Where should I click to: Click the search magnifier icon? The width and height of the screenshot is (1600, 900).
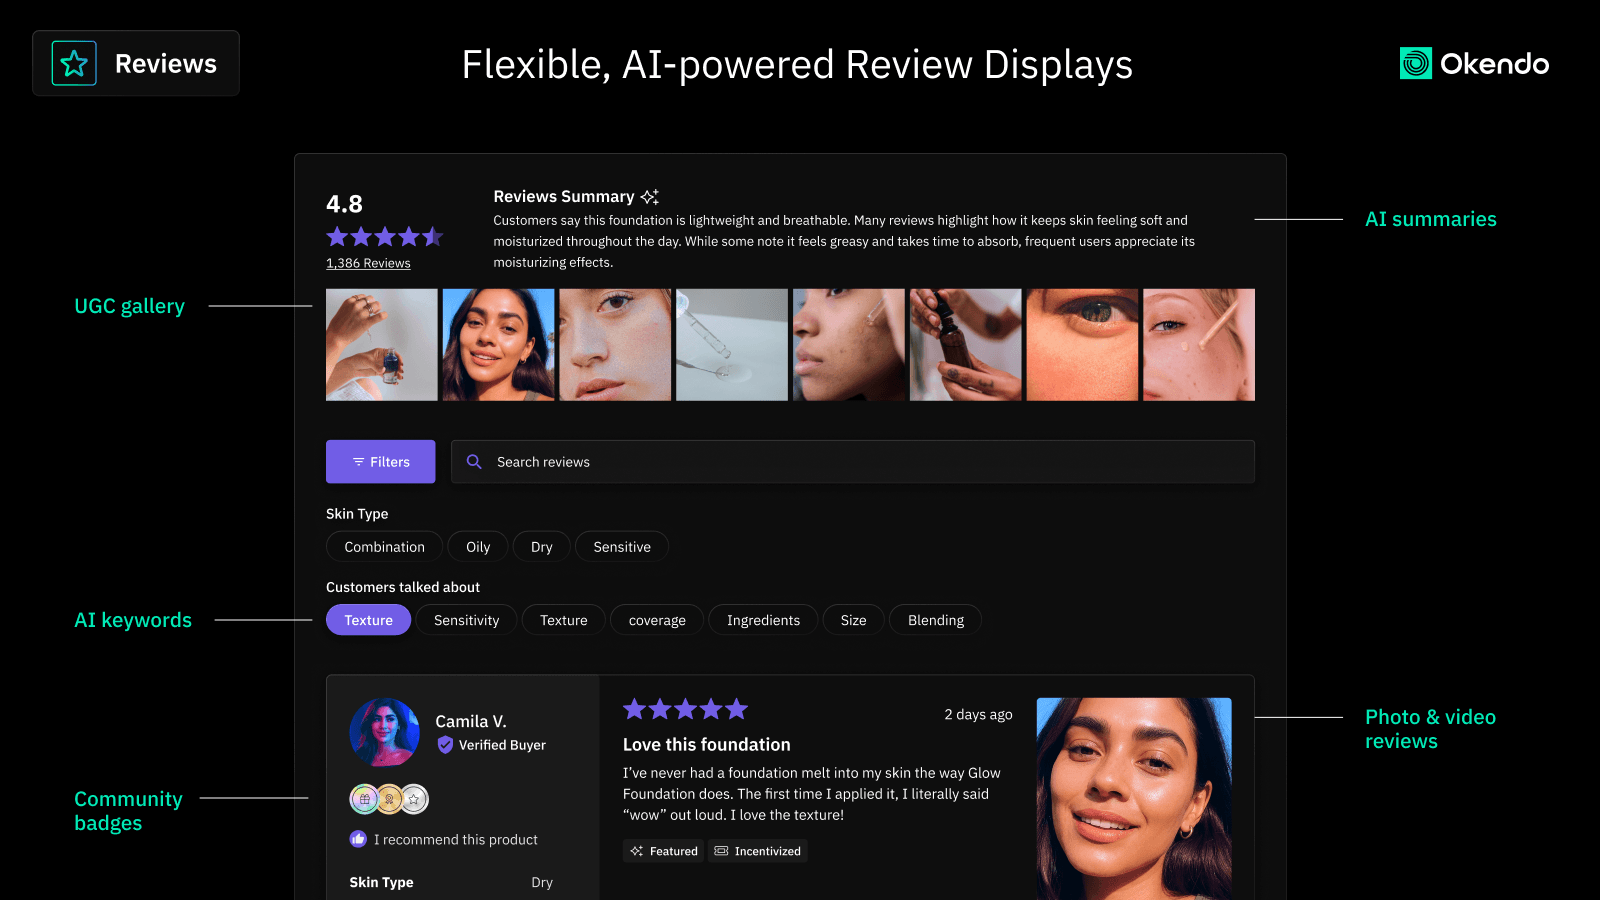pos(474,462)
